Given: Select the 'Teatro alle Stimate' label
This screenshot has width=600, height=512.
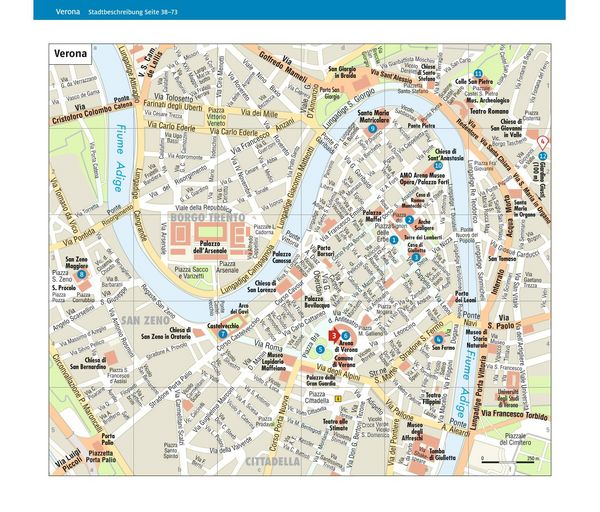Looking at the screenshot, I should [336, 424].
